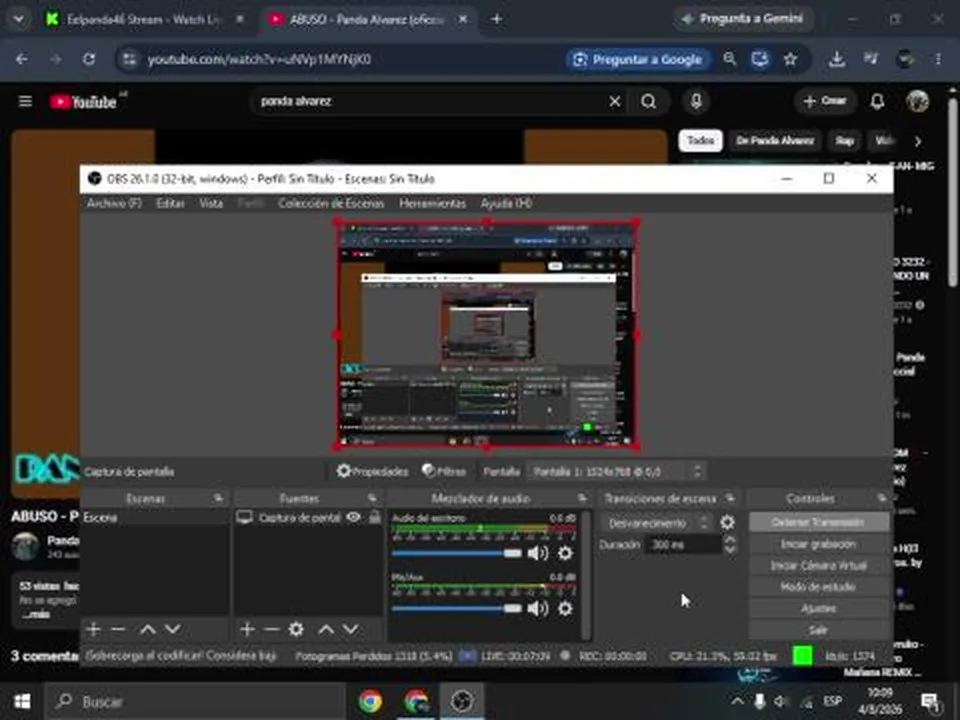Bookmark this page with star icon

pyautogui.click(x=790, y=59)
